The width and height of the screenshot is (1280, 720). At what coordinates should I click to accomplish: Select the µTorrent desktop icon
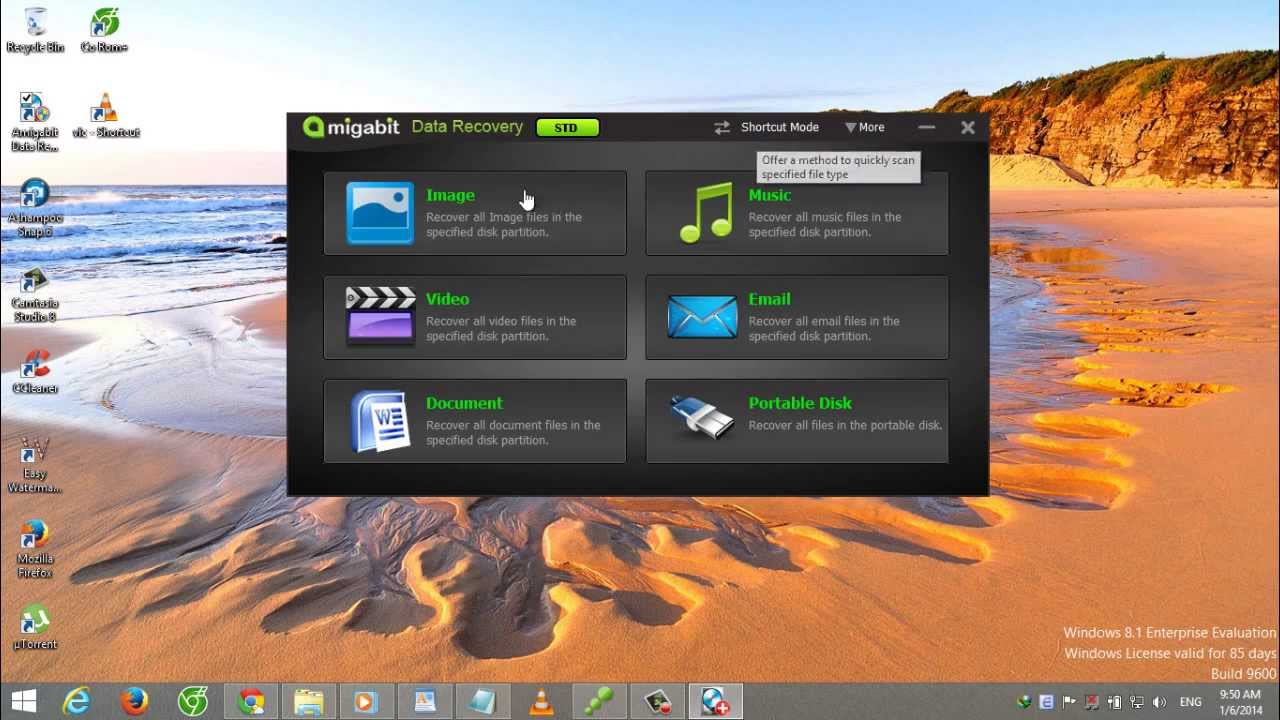(x=35, y=627)
